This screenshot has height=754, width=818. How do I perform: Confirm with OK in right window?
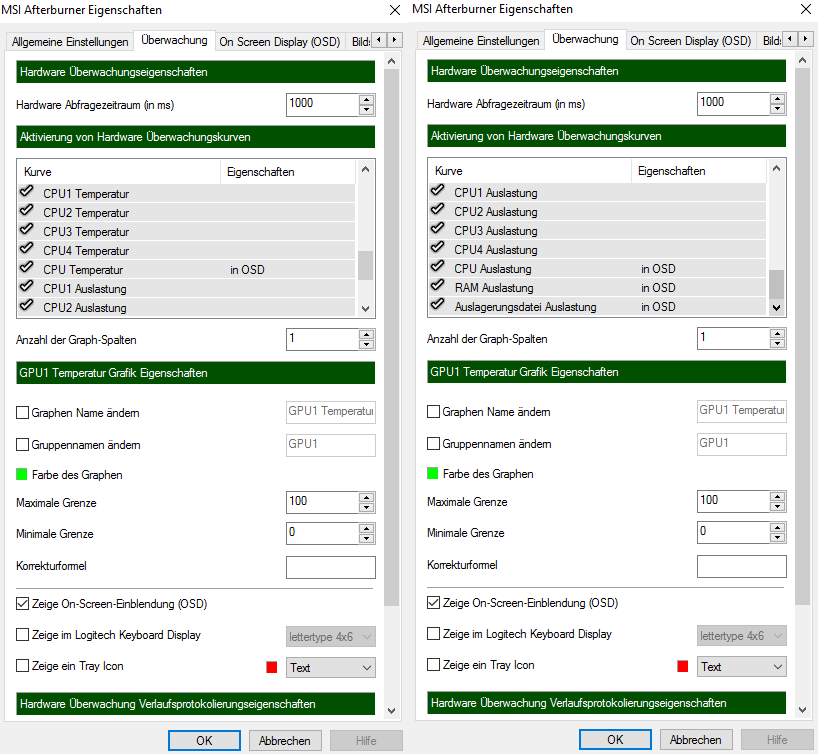(x=616, y=739)
